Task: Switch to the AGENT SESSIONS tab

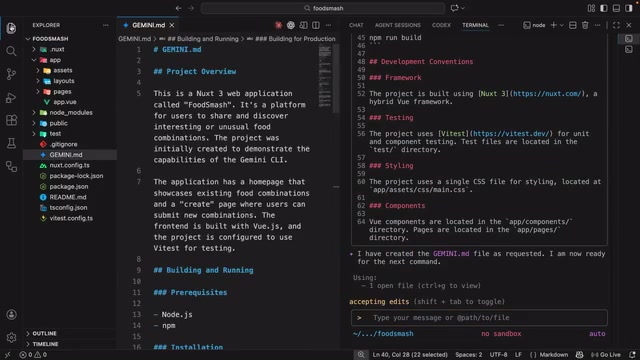Action: point(398,25)
